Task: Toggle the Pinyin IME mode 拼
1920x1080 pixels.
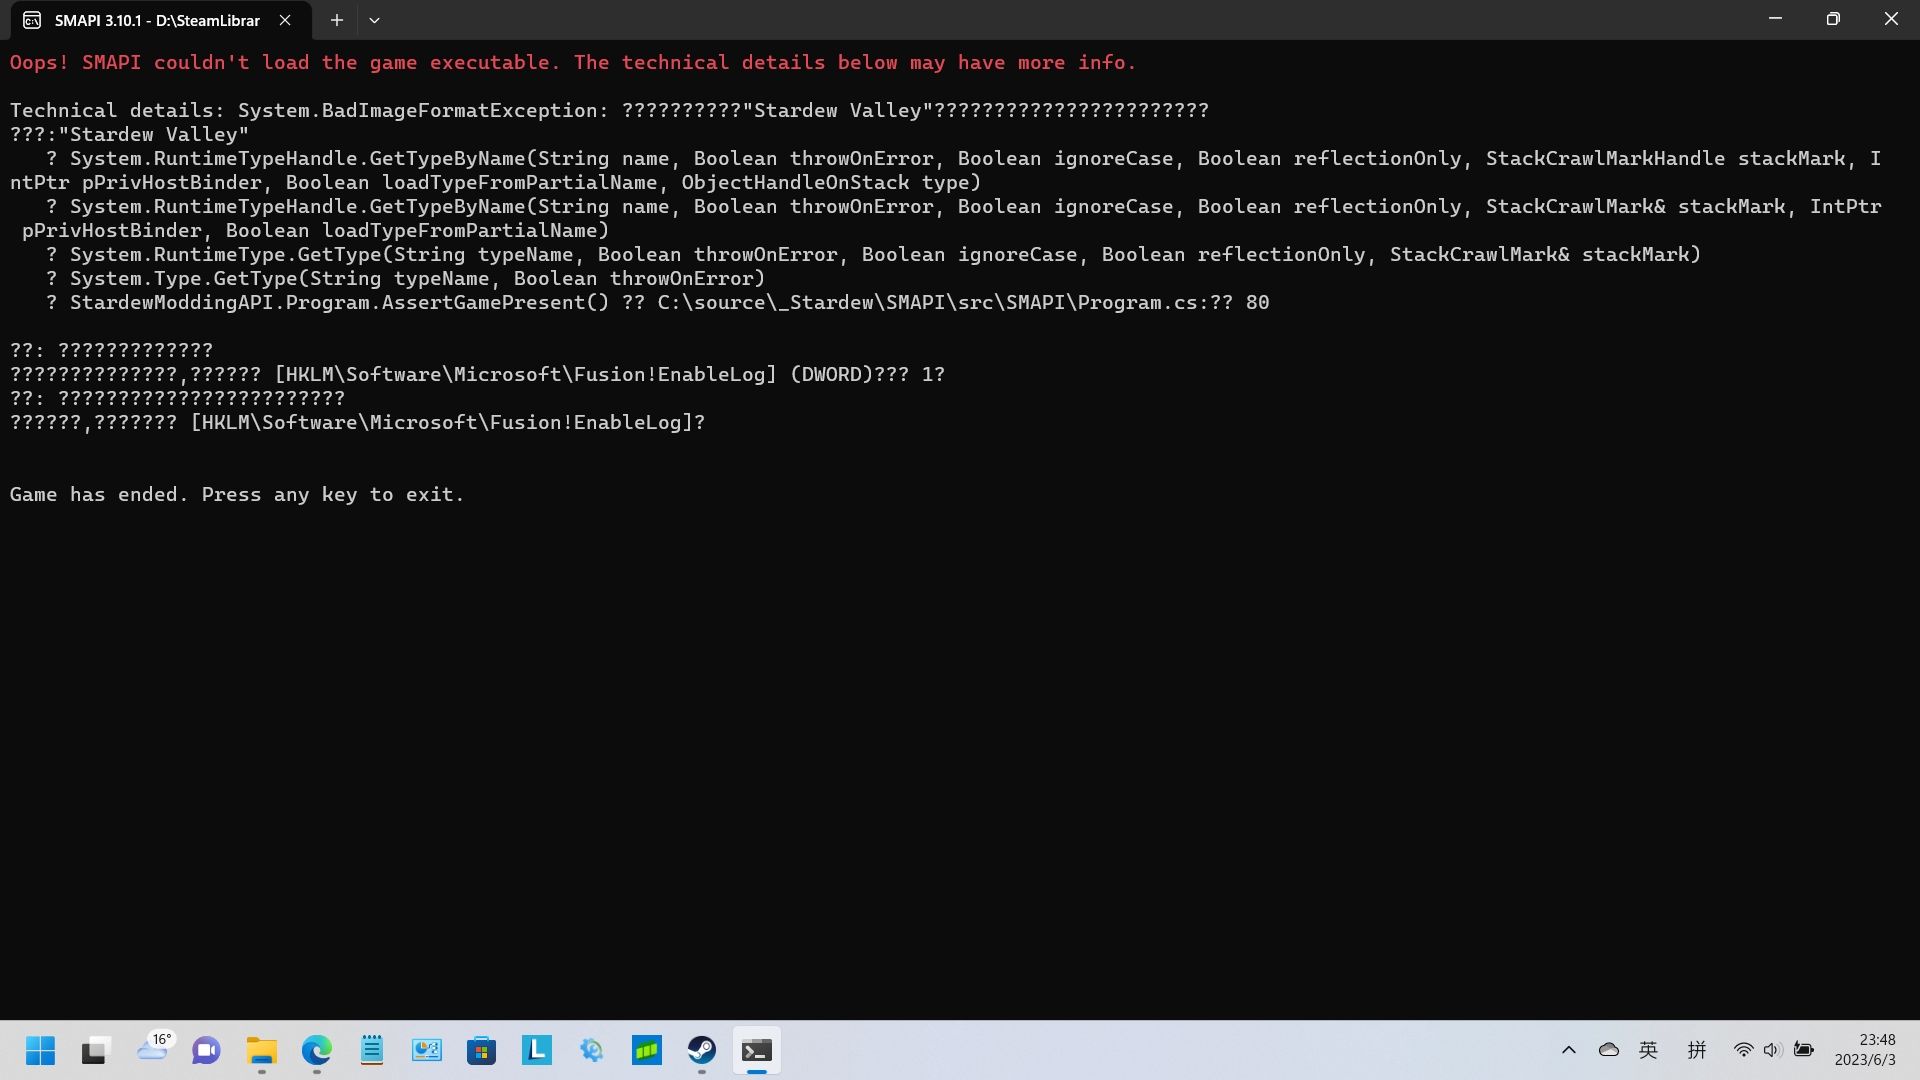Action: point(1697,1050)
